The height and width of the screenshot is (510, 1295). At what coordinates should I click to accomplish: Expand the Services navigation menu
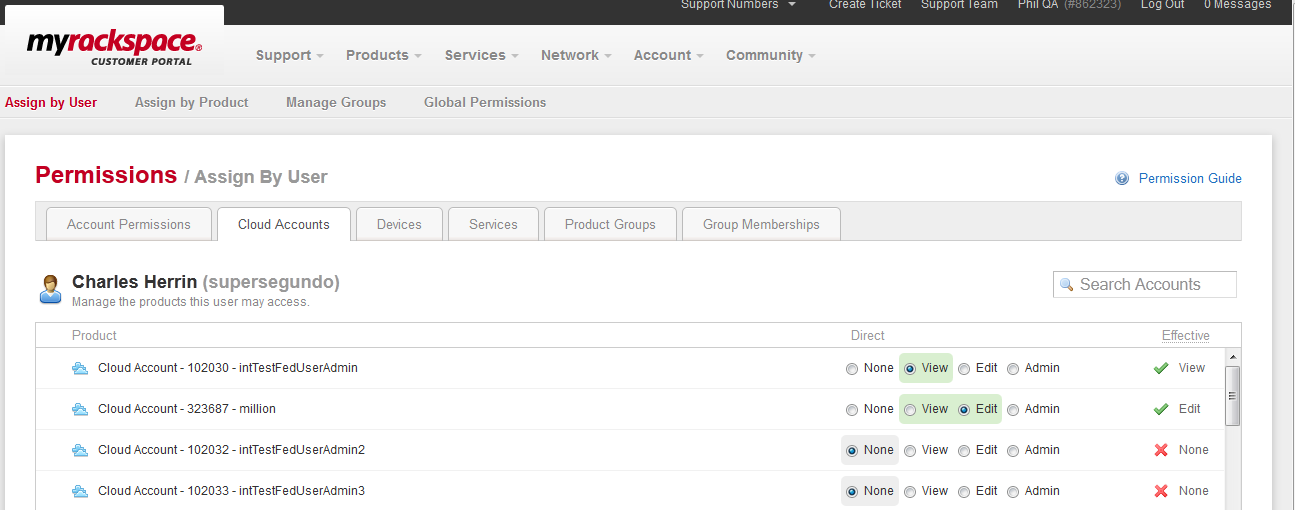[x=481, y=55]
